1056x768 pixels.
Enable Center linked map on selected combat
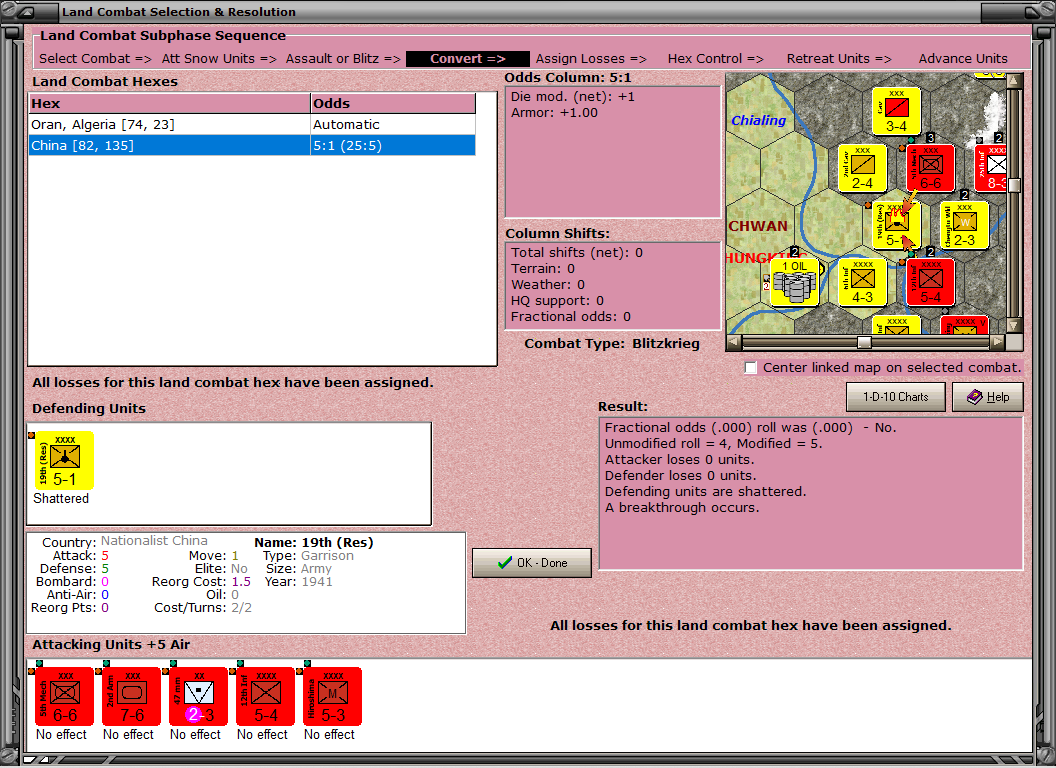(x=751, y=368)
